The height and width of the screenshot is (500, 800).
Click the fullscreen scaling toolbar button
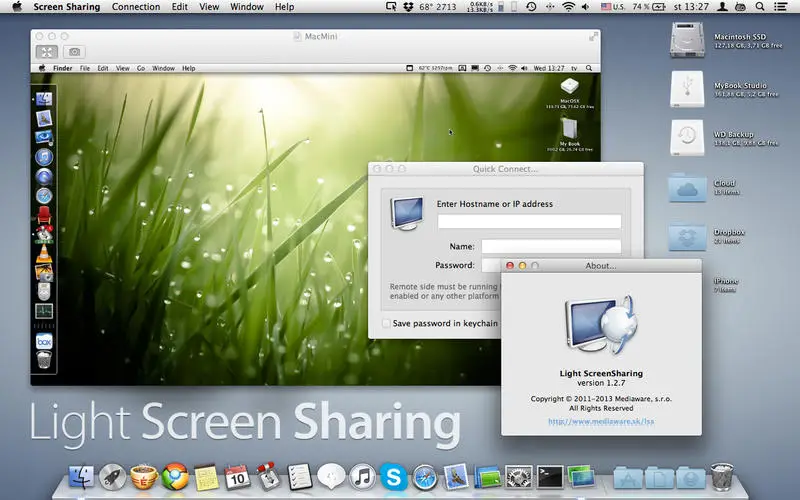coord(46,51)
